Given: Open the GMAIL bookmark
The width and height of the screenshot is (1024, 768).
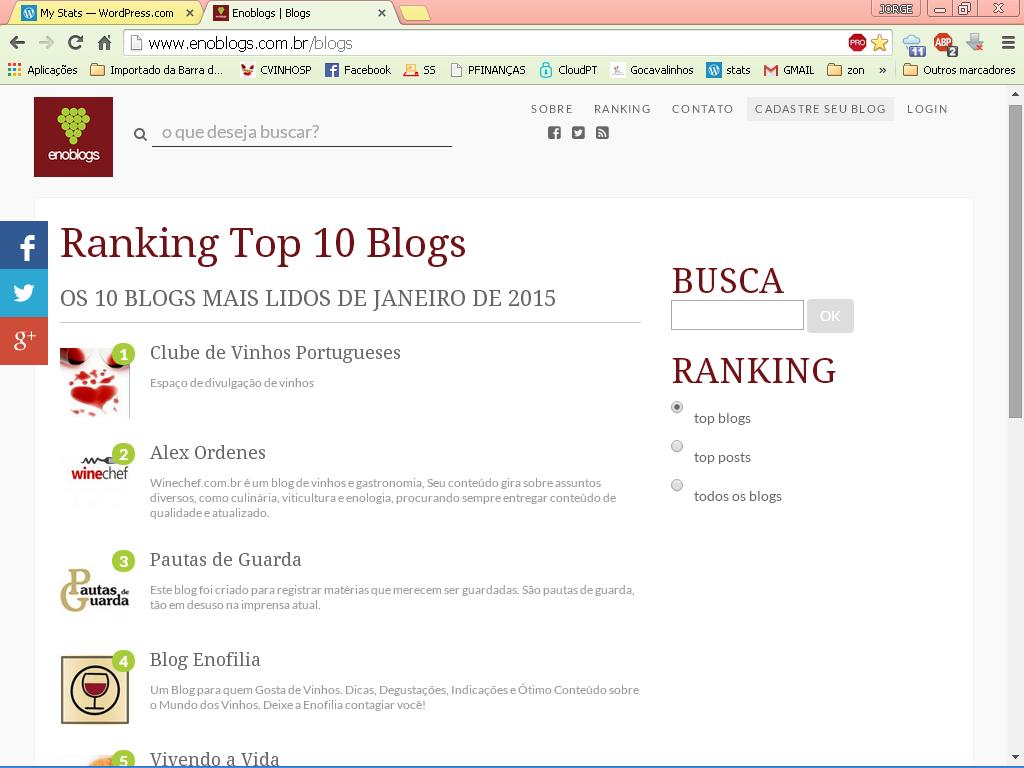Looking at the screenshot, I should pos(789,70).
